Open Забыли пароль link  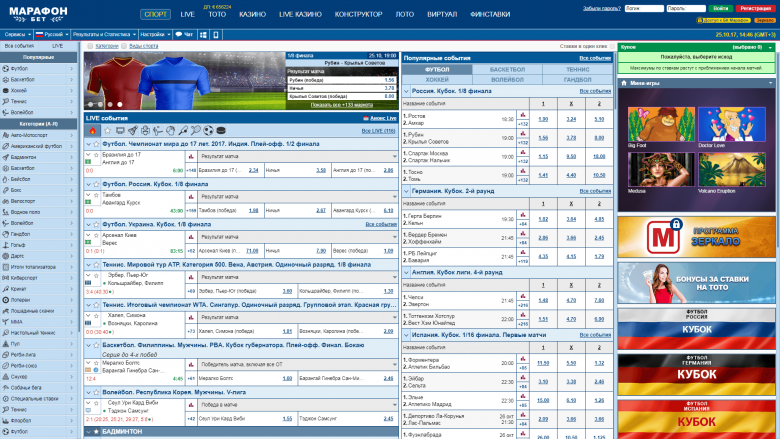point(602,8)
